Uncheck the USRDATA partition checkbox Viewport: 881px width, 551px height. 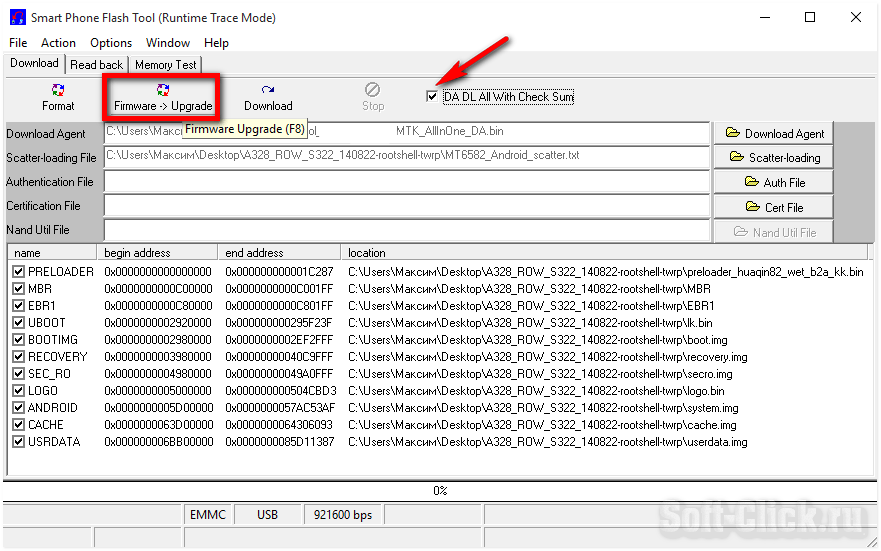pos(19,442)
